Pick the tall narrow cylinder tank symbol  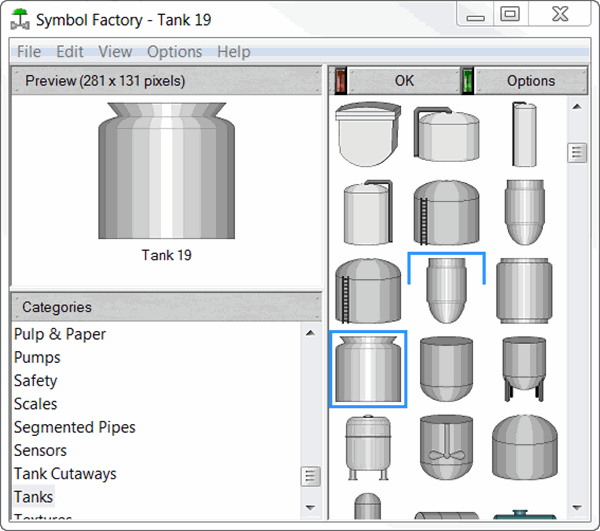click(x=524, y=134)
